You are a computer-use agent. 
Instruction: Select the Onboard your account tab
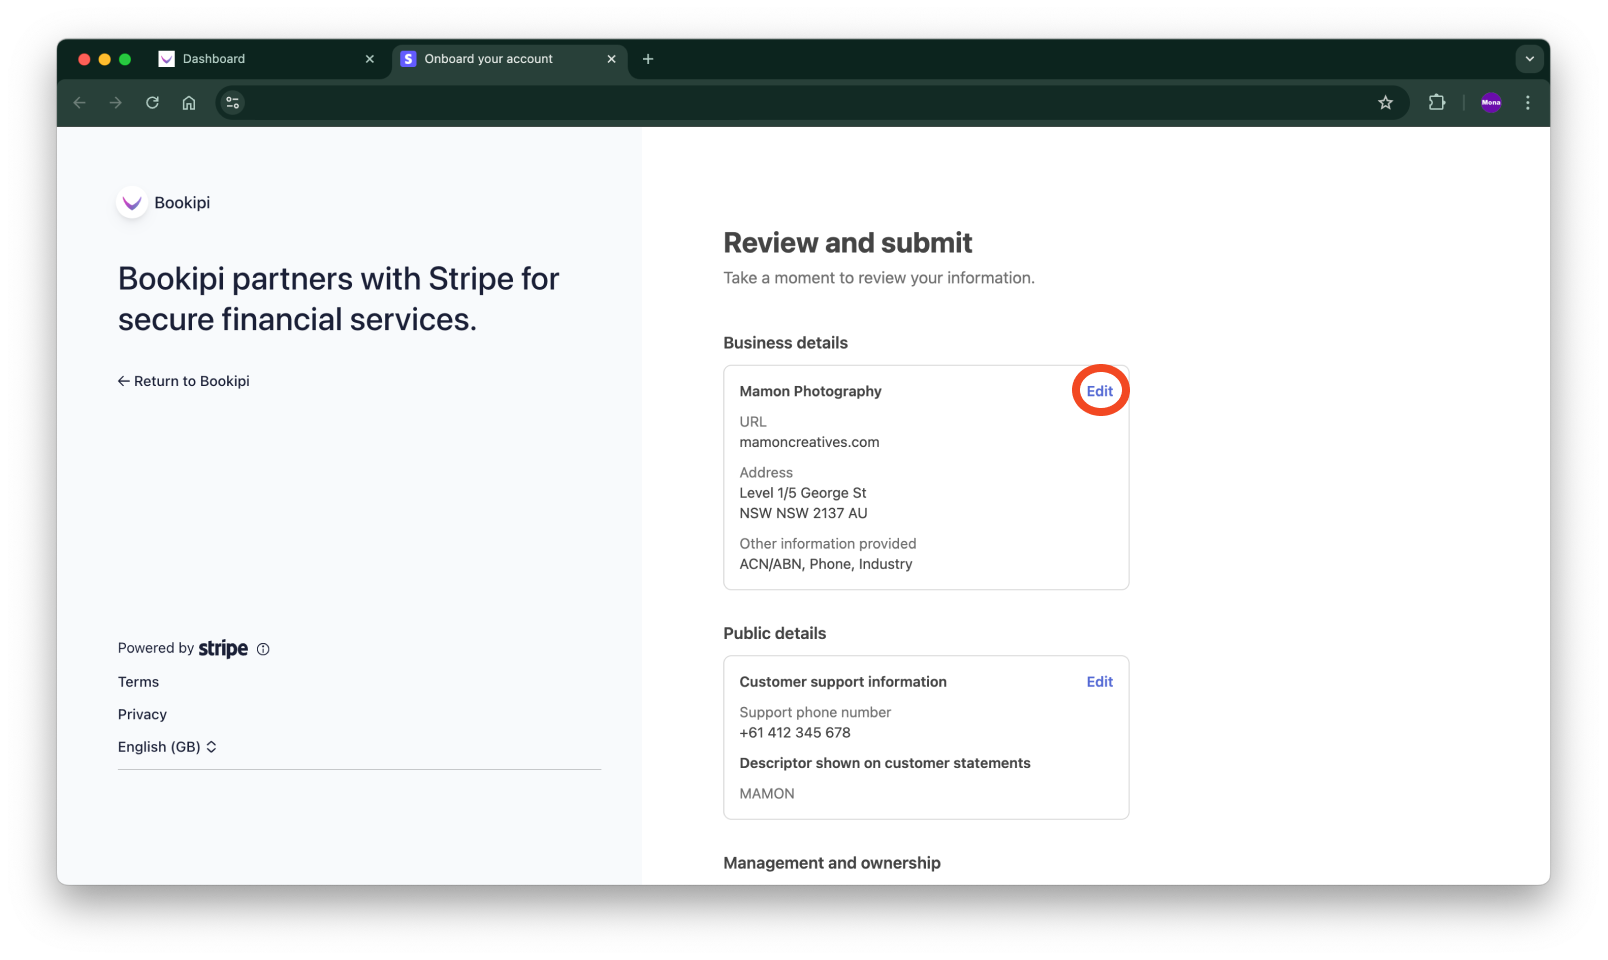coord(488,59)
